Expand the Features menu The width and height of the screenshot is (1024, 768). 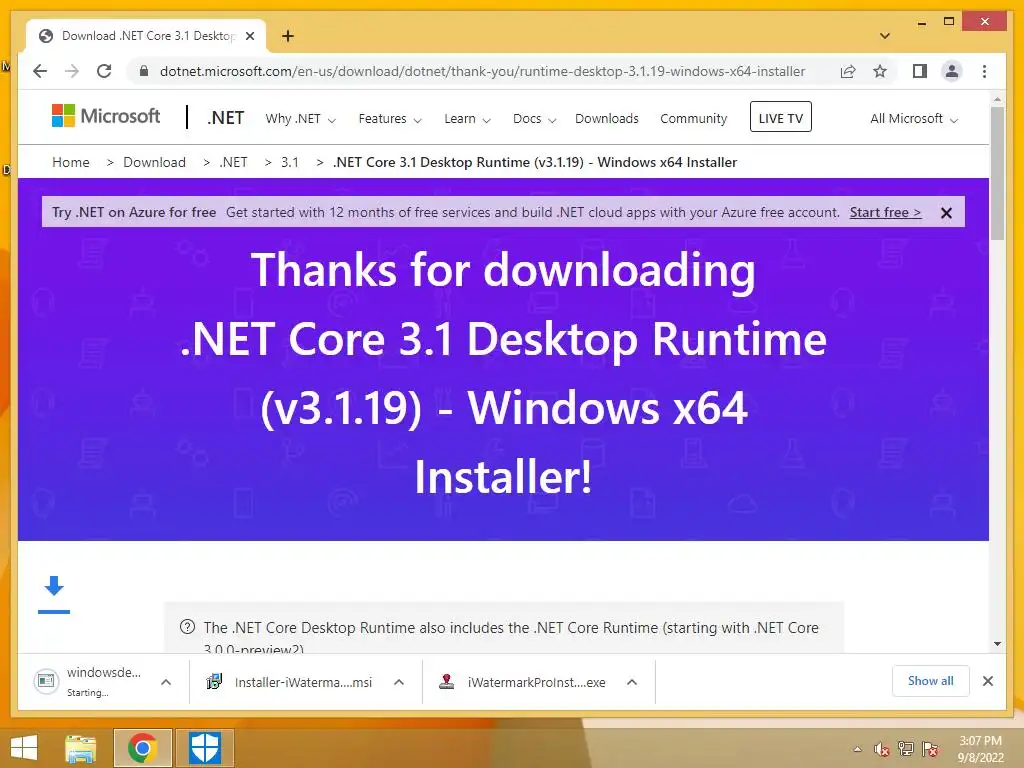click(390, 119)
